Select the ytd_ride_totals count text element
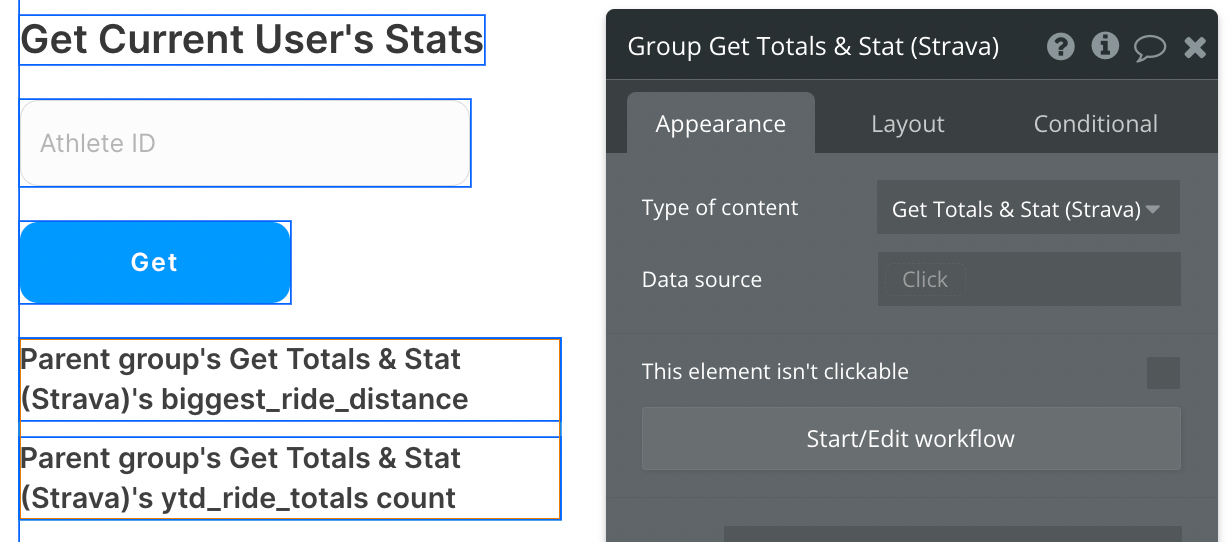Image resolution: width=1232 pixels, height=542 pixels. point(290,478)
